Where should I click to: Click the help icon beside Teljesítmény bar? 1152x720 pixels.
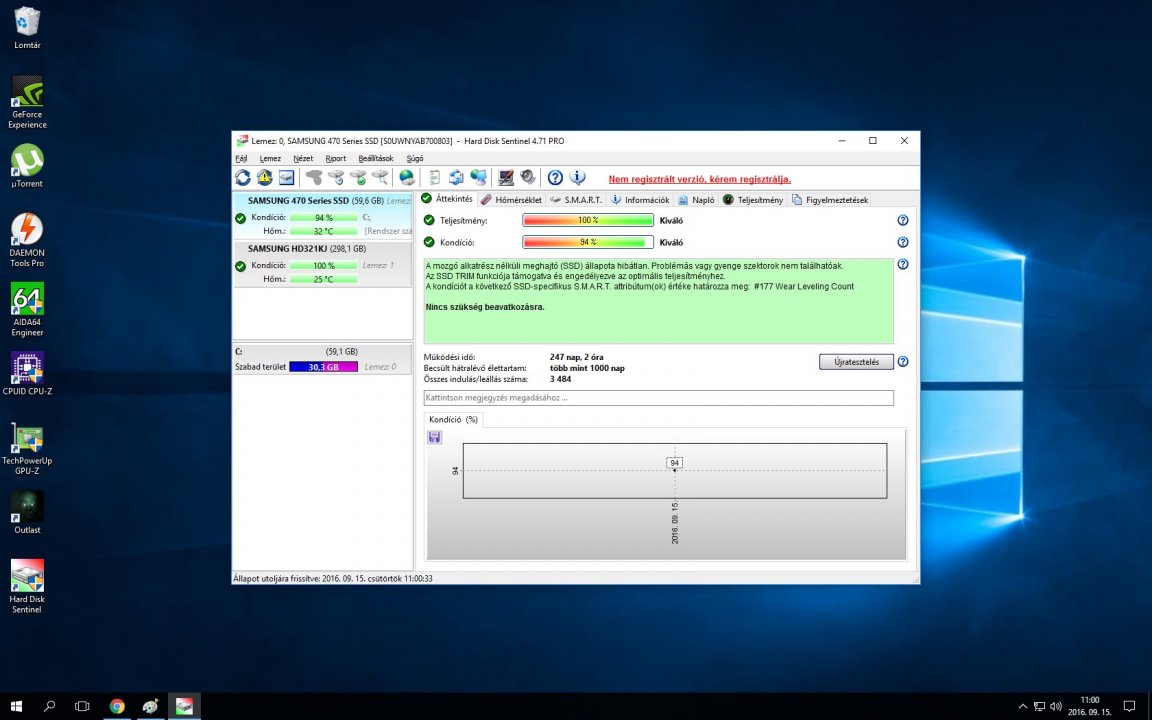click(x=903, y=220)
